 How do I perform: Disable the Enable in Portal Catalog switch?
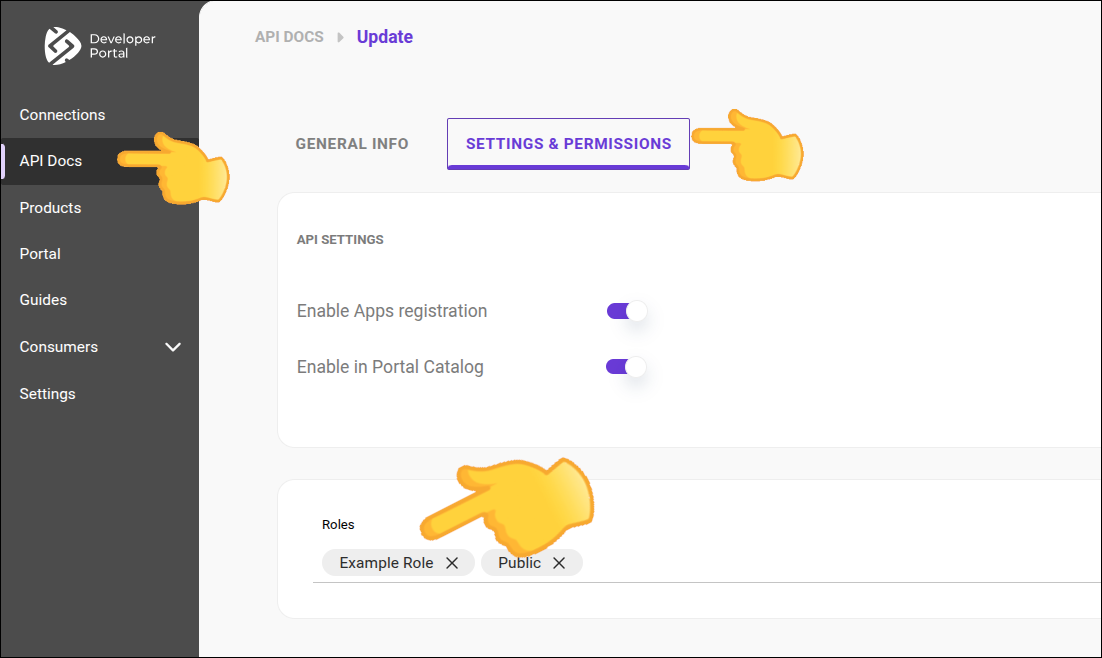(626, 366)
